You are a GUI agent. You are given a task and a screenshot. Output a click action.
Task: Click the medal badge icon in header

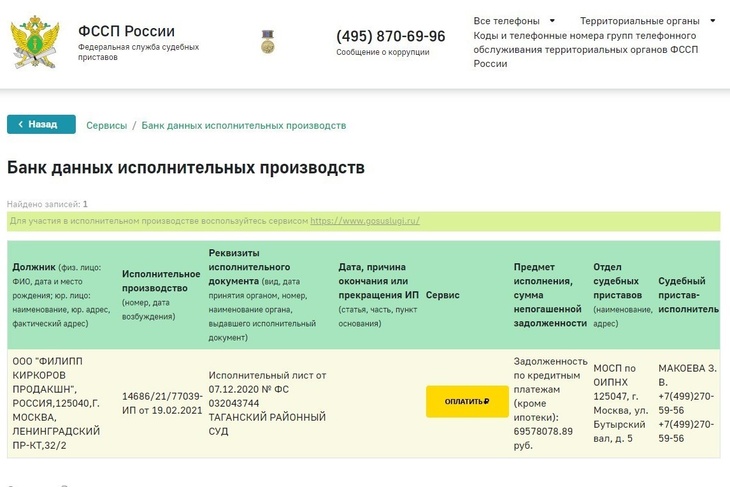(x=267, y=42)
